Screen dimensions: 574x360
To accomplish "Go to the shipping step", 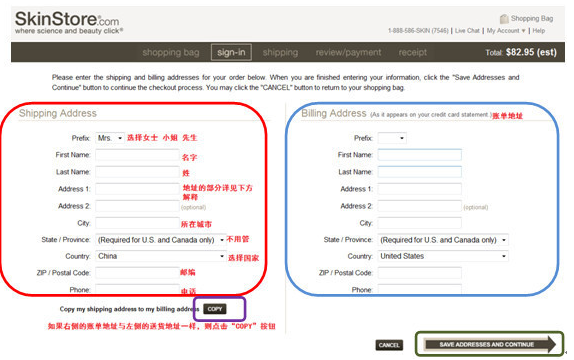I will pos(280,52).
